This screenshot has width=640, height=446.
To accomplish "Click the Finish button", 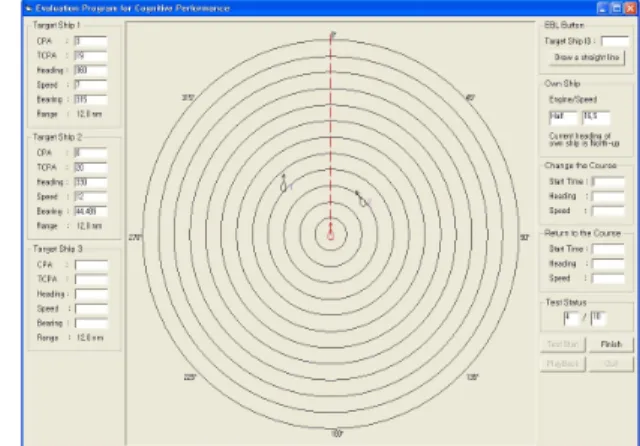I will coord(611,344).
